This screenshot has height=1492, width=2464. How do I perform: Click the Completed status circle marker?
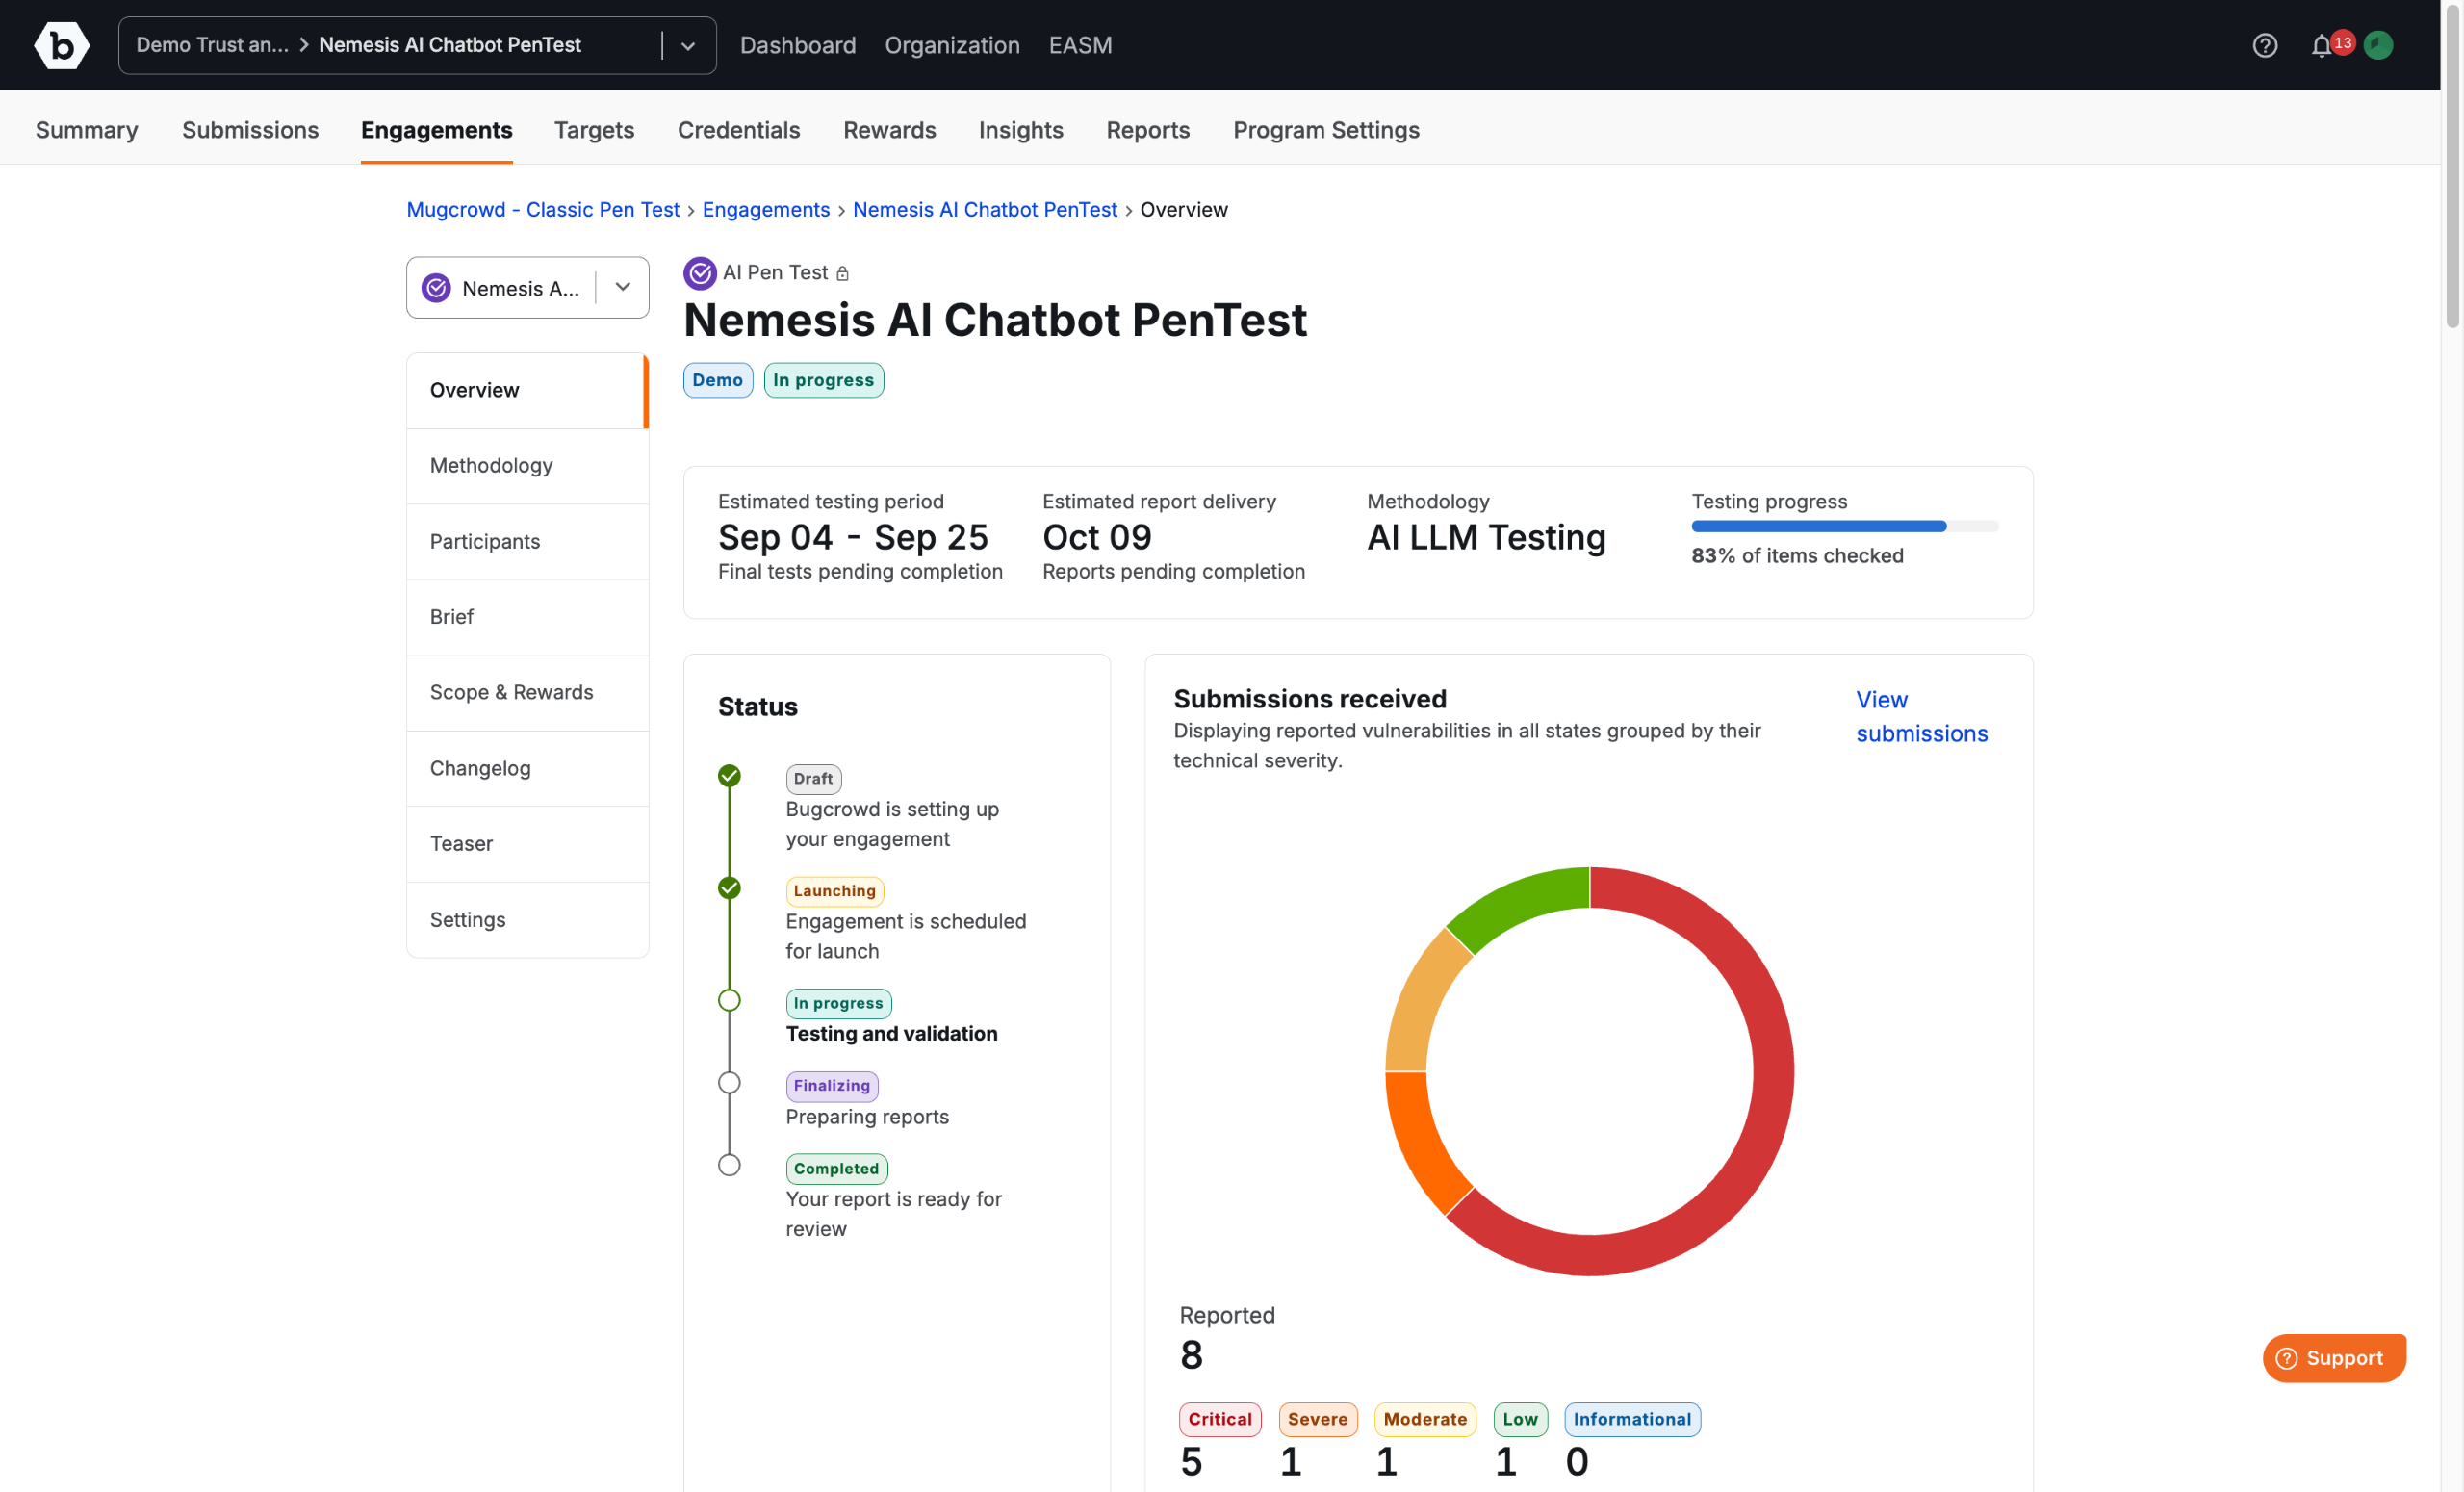point(729,1166)
